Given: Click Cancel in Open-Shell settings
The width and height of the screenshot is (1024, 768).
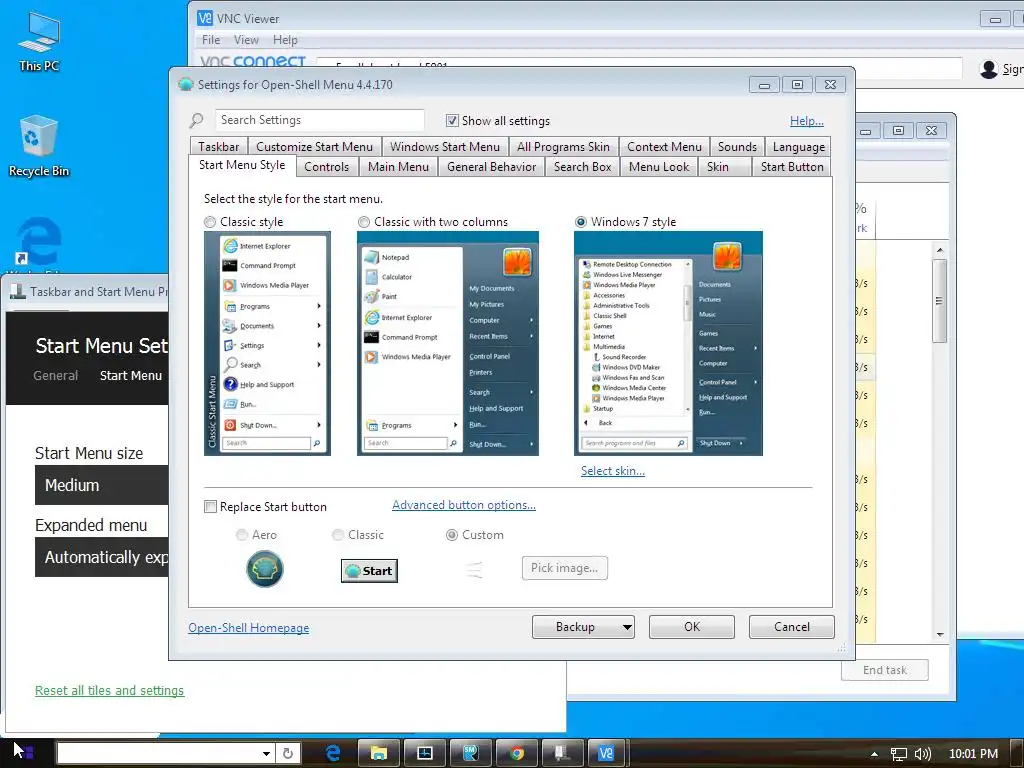Looking at the screenshot, I should pos(792,627).
